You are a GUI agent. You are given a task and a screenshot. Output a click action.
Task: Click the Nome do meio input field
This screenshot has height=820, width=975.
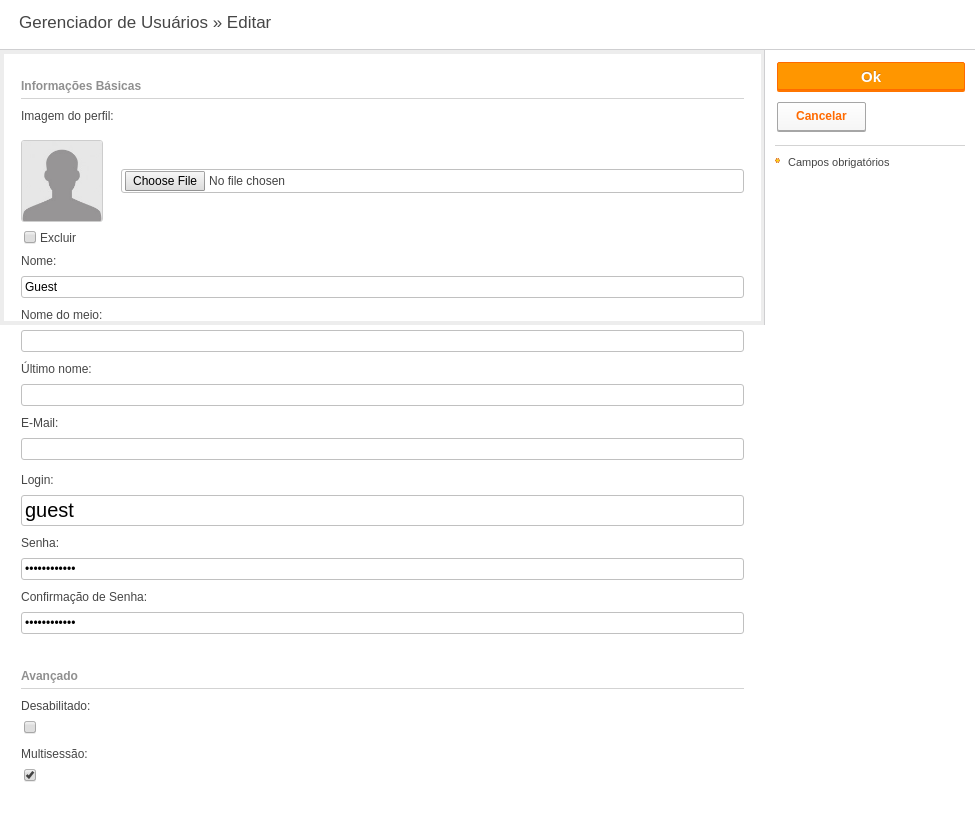click(382, 341)
